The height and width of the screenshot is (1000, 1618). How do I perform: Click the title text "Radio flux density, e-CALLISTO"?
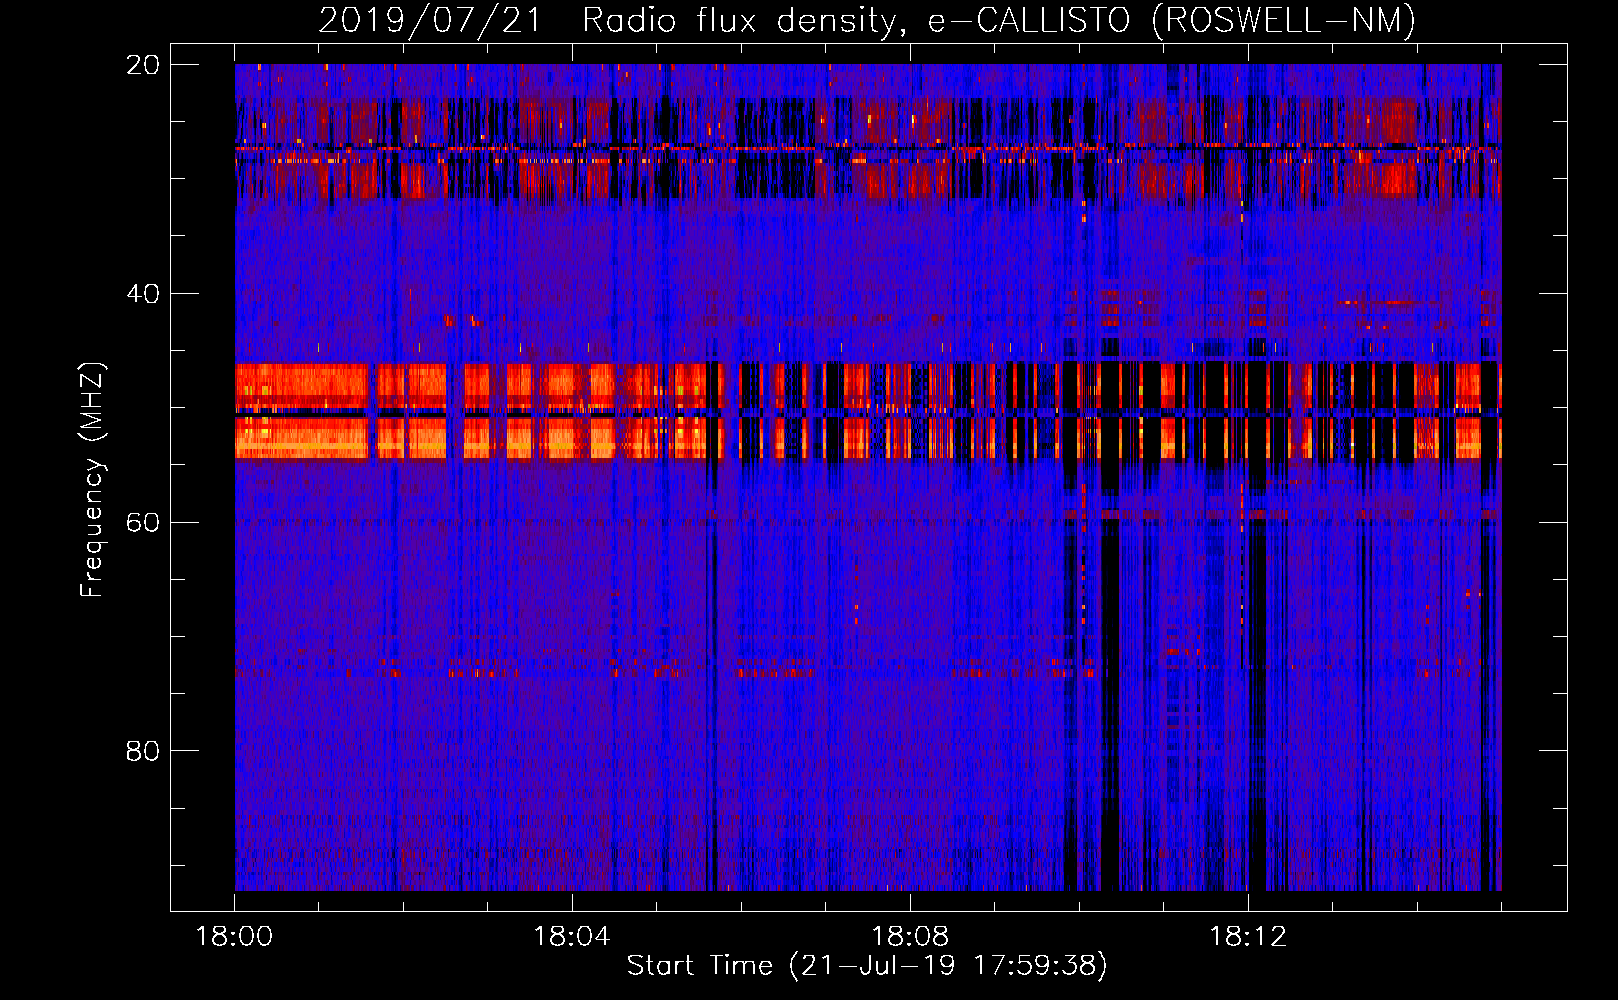point(856,20)
